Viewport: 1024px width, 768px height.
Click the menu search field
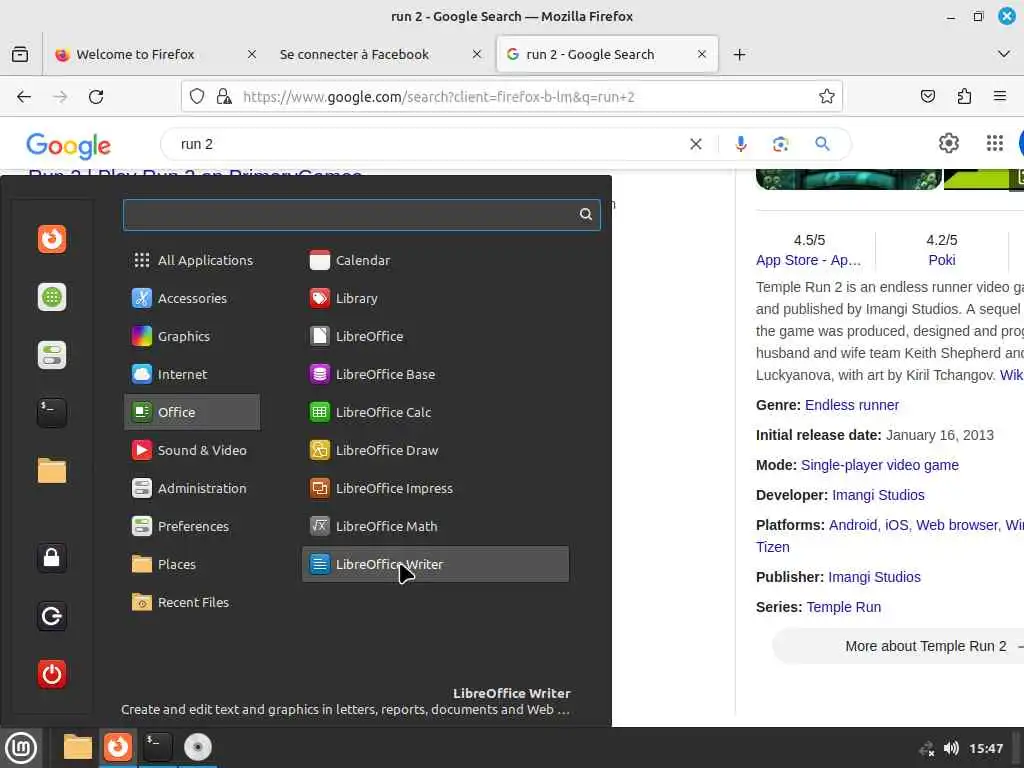(x=362, y=214)
